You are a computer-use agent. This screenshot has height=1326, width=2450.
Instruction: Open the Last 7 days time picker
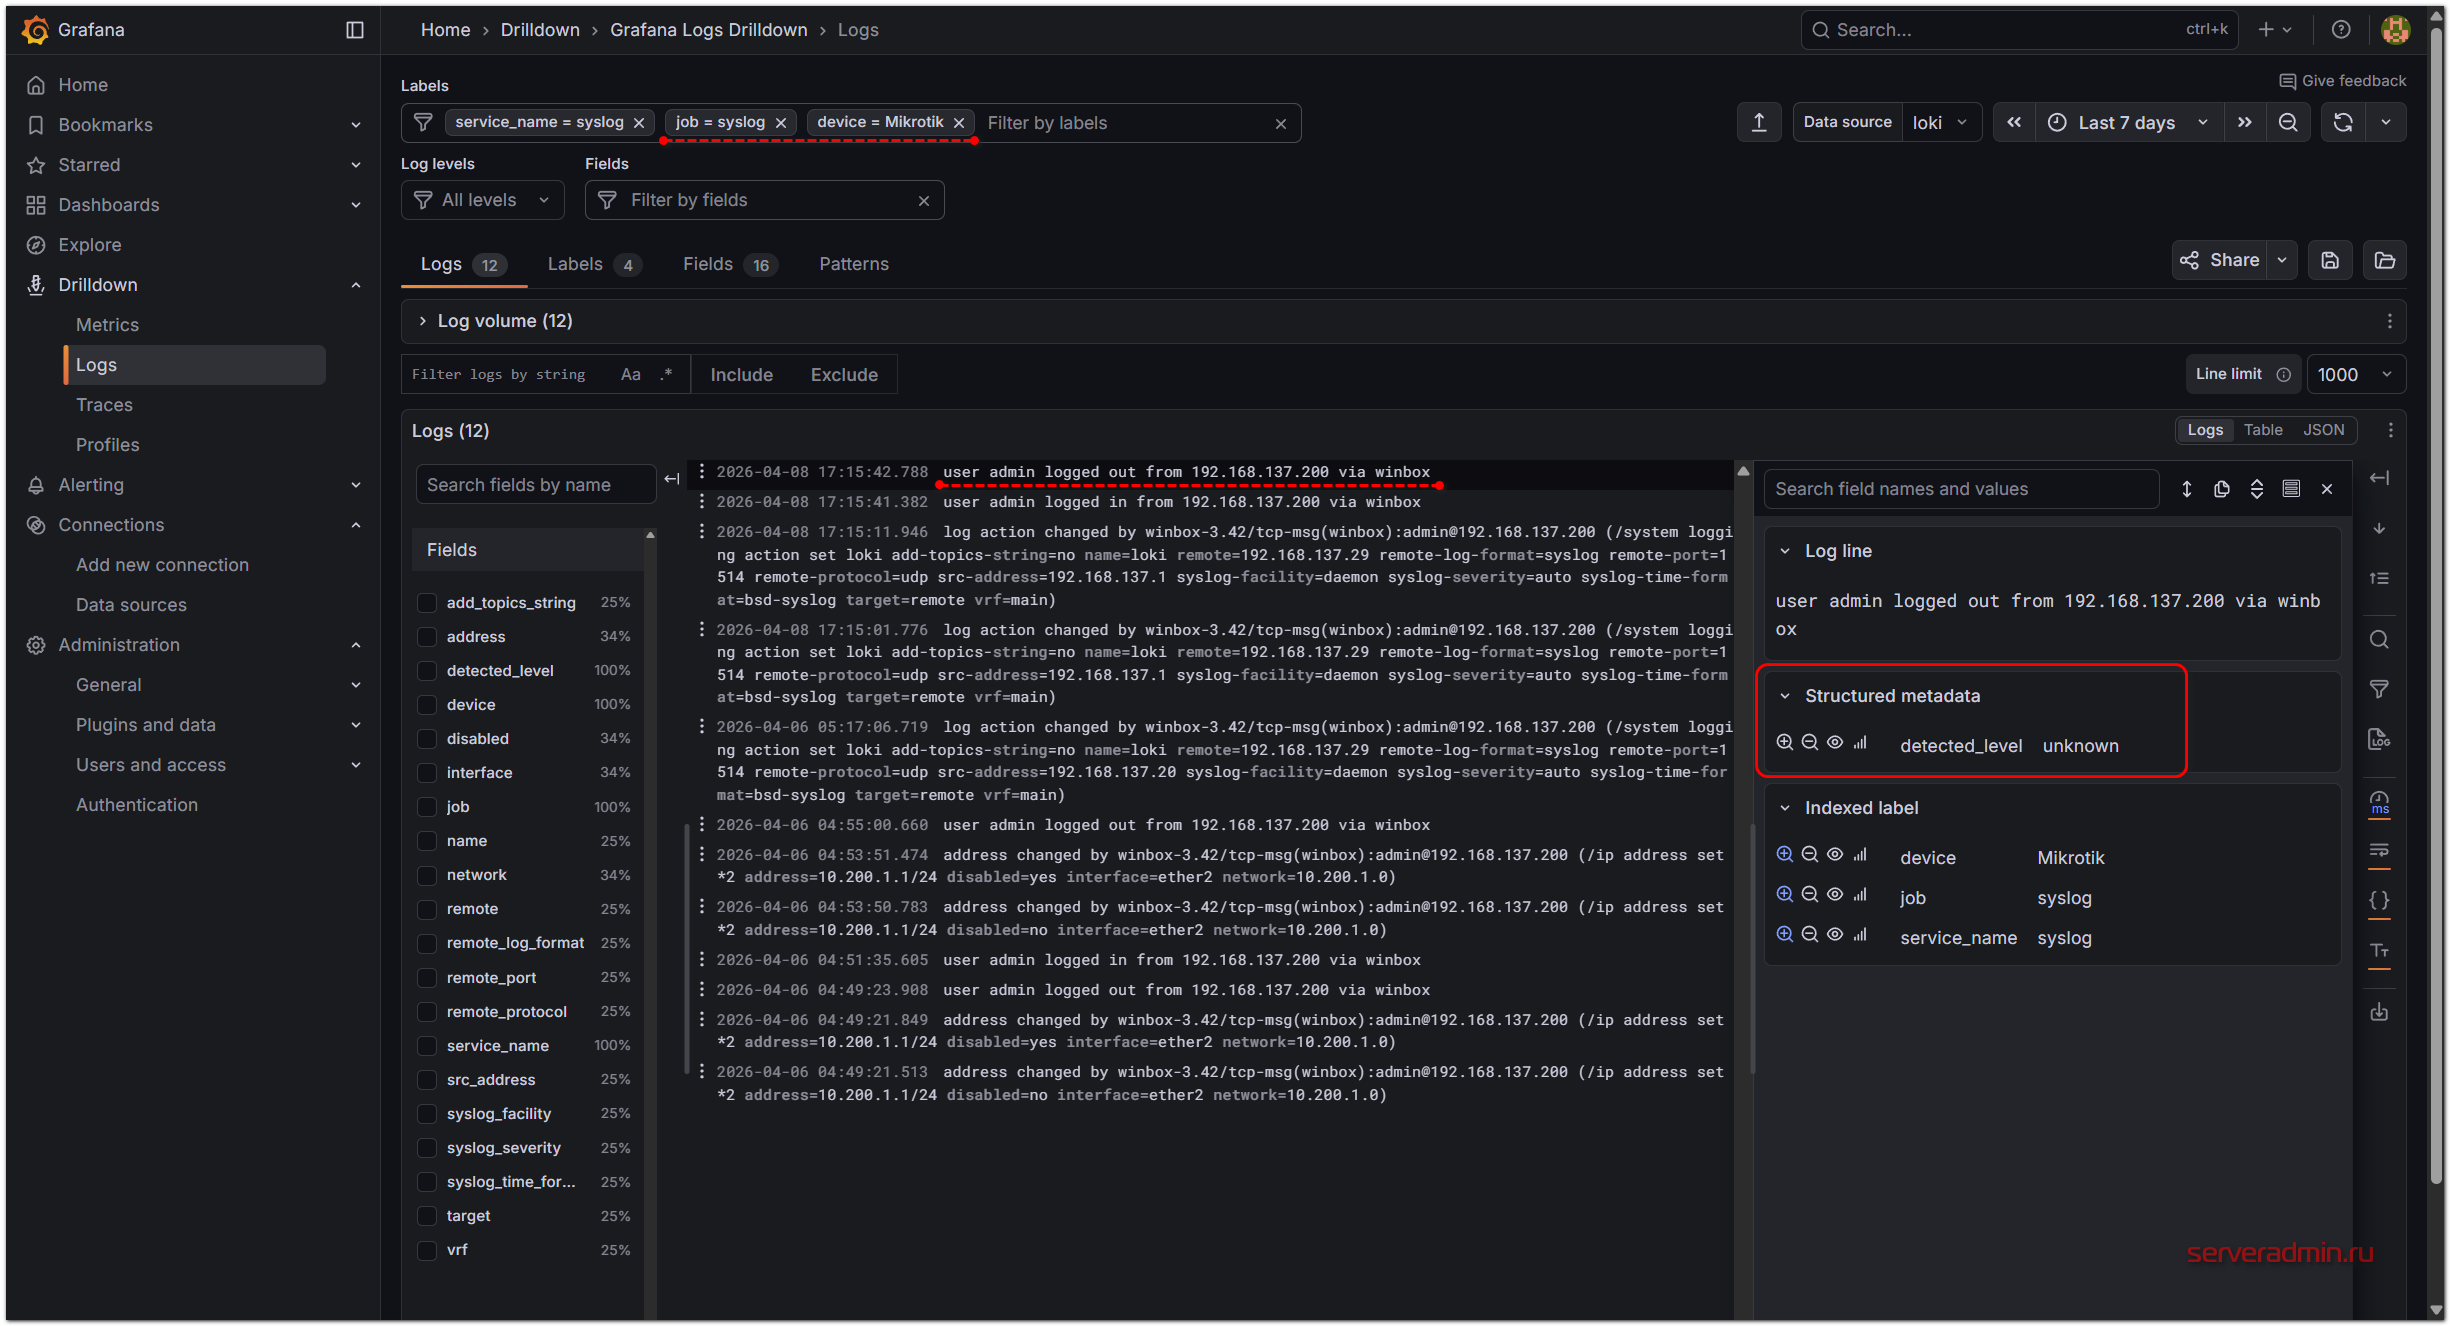click(x=2126, y=122)
